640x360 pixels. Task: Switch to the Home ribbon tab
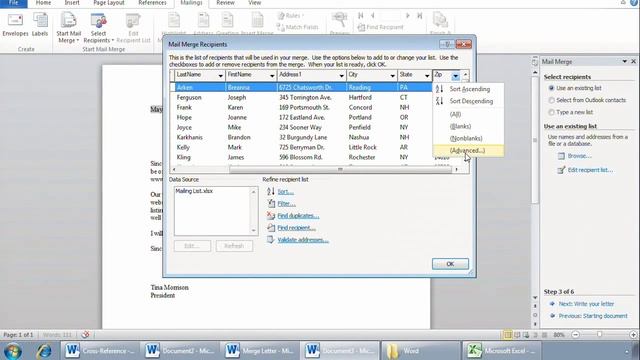43,3
